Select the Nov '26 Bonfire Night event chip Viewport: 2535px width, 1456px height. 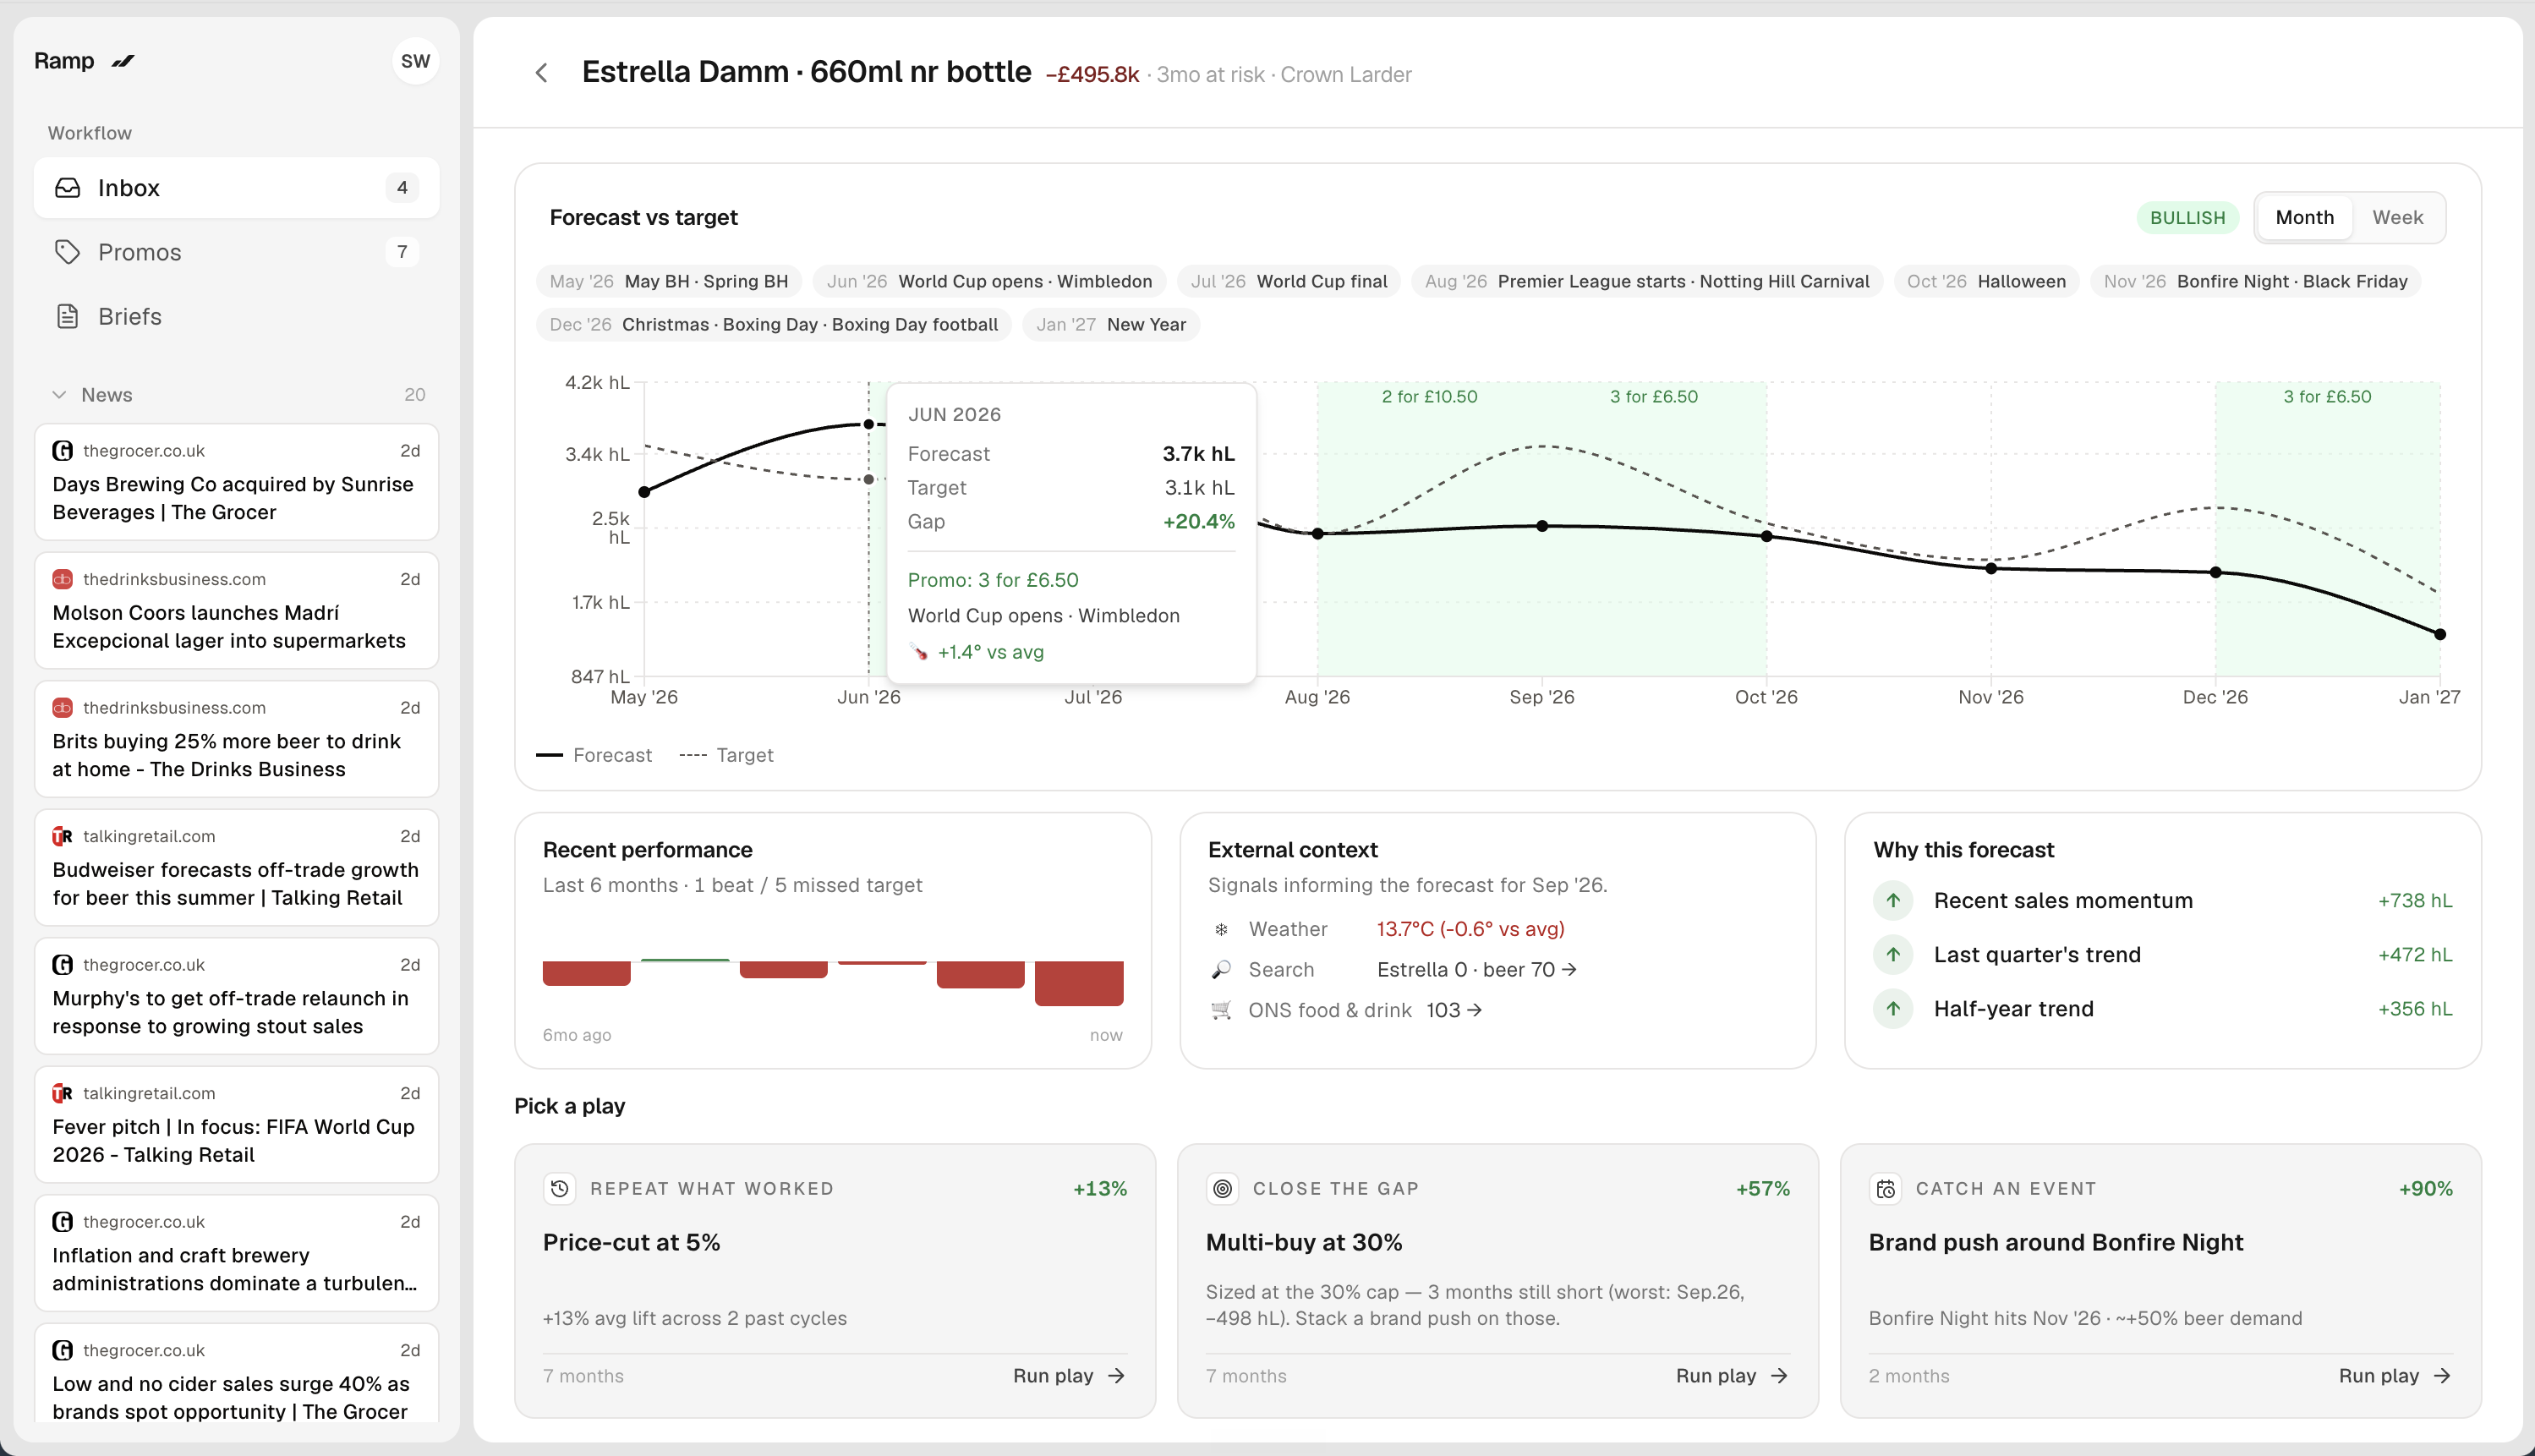(2255, 282)
